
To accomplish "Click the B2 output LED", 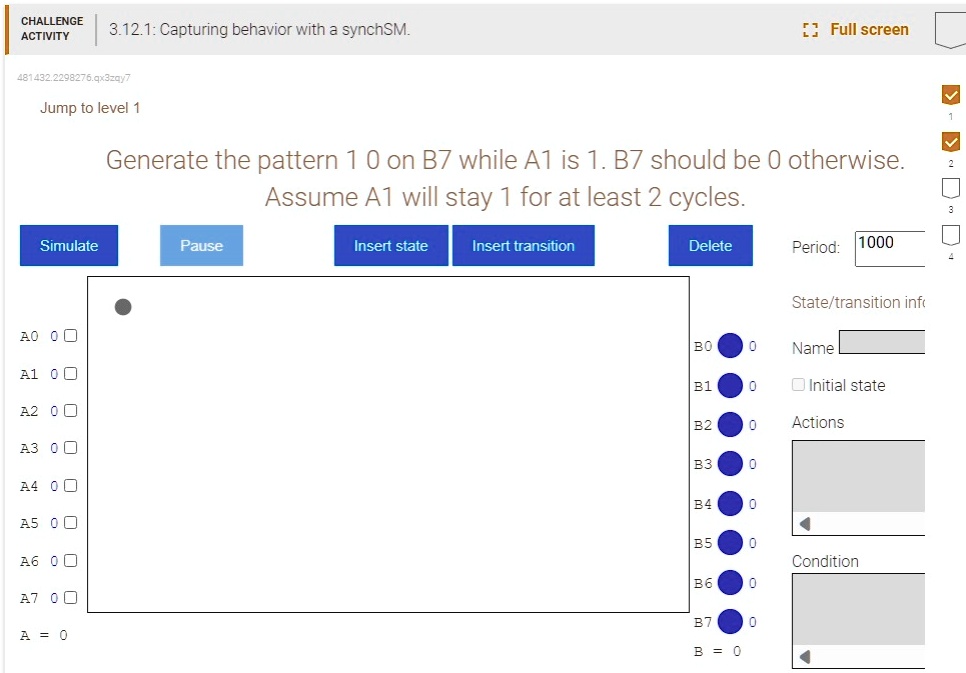I will (x=730, y=424).
